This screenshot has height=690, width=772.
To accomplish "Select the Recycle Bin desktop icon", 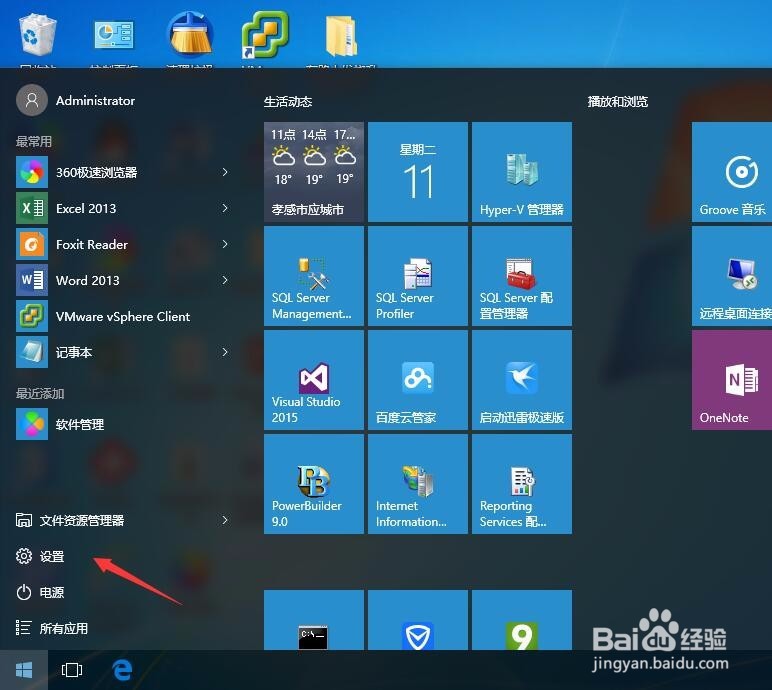I will point(38,39).
